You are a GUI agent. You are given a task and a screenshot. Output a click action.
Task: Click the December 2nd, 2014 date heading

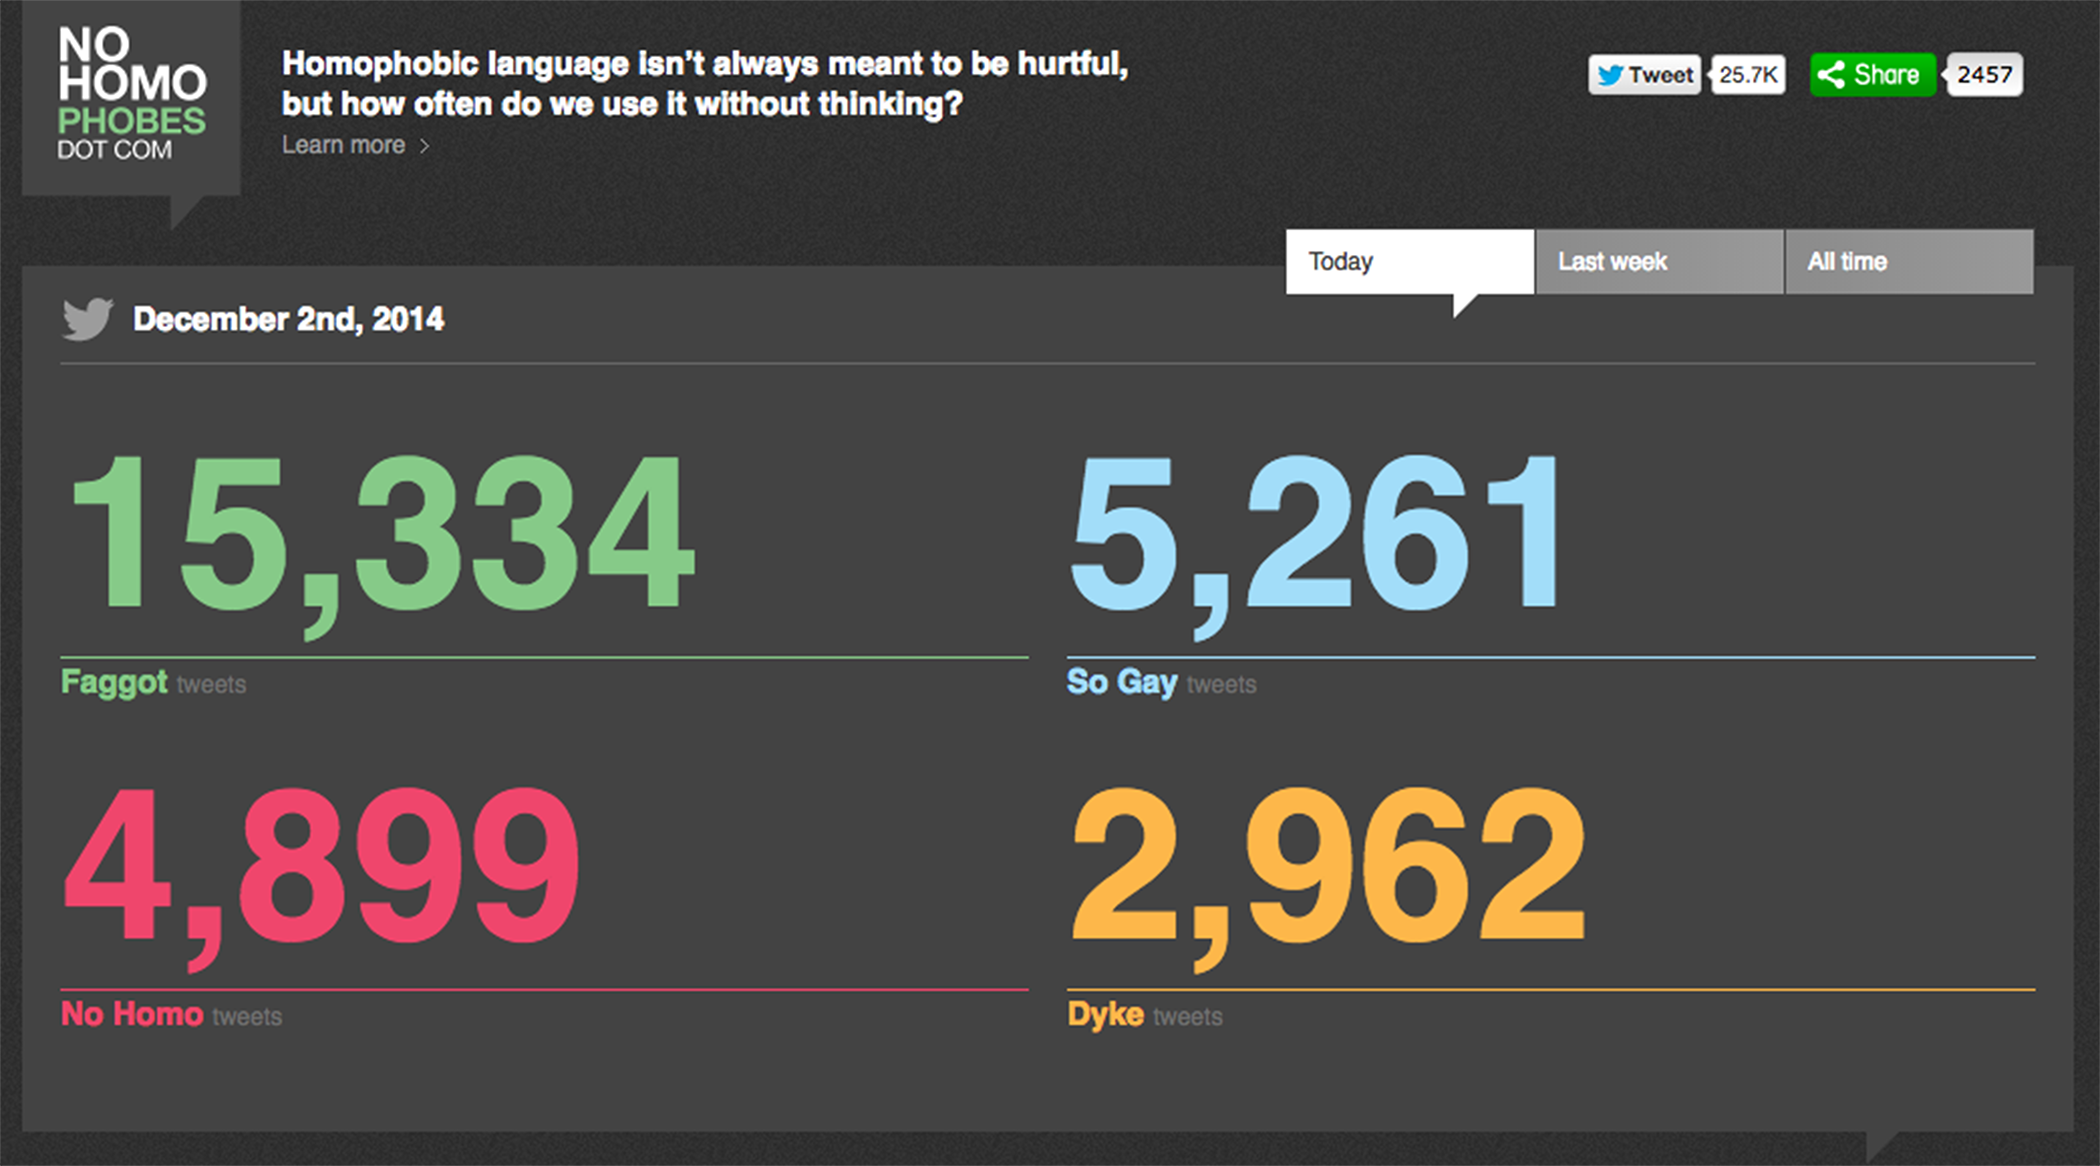288,319
